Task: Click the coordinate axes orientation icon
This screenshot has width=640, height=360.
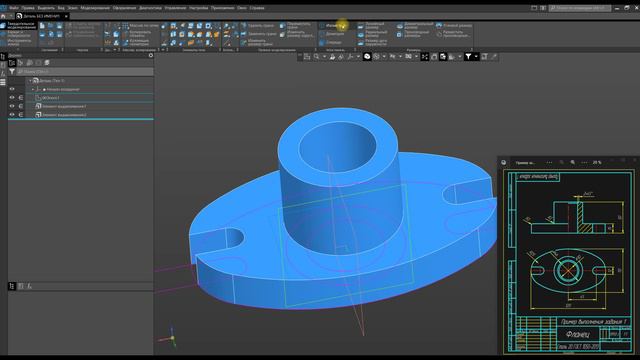Action: coord(350,57)
